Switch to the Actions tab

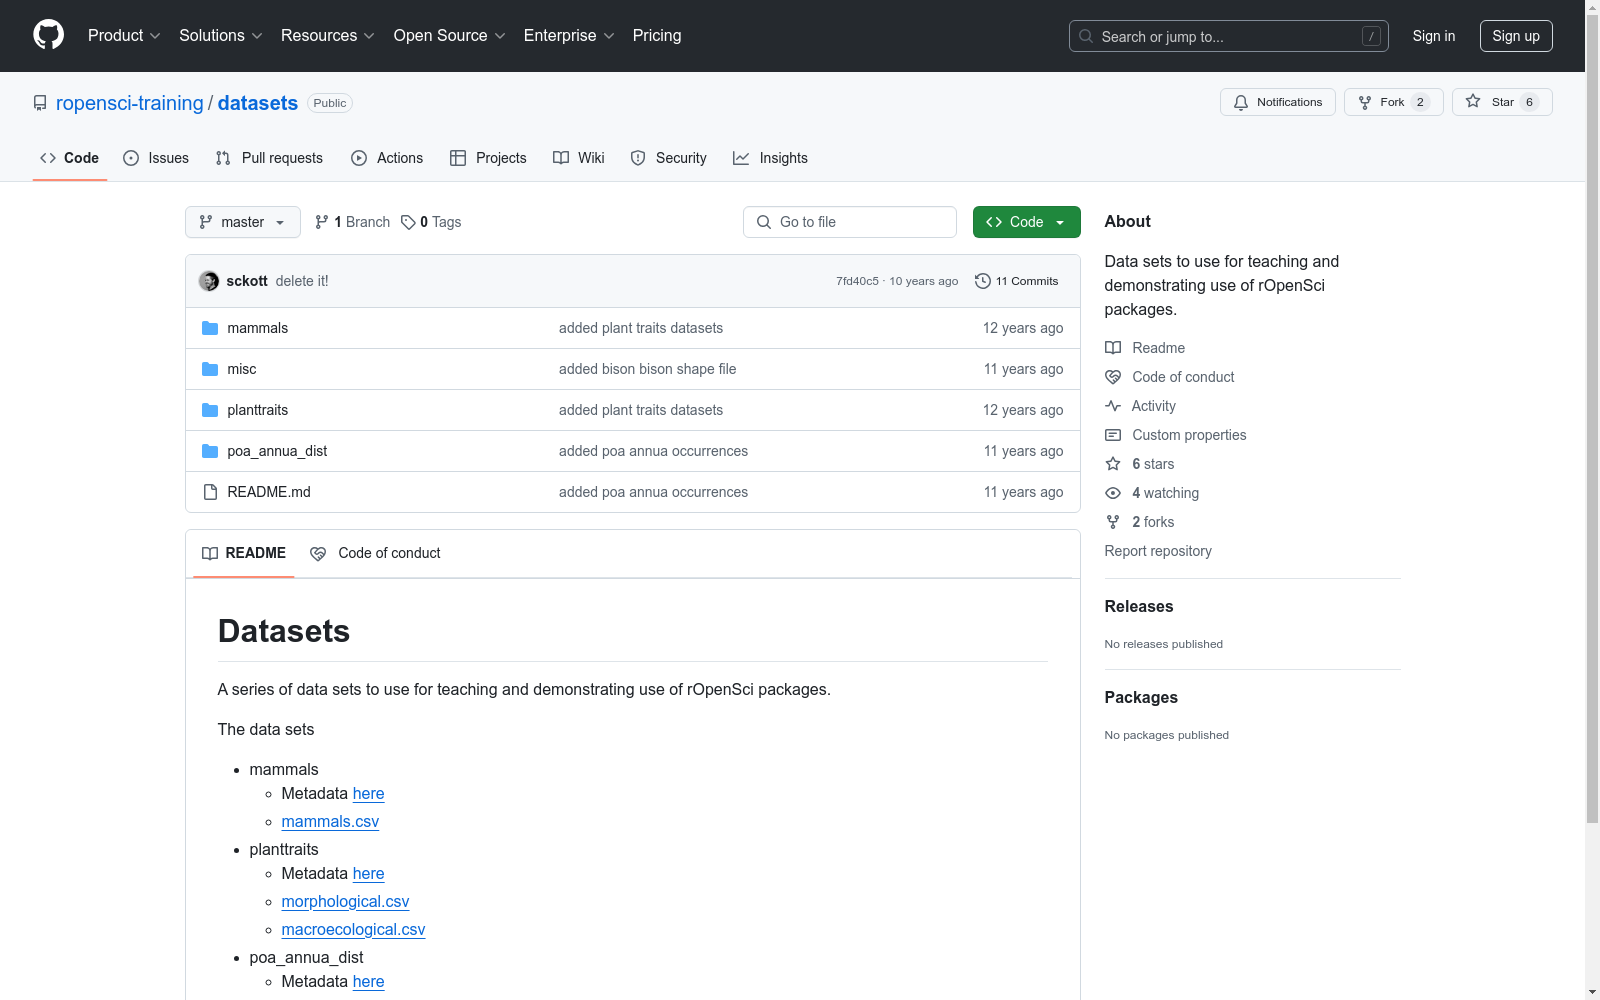click(387, 158)
